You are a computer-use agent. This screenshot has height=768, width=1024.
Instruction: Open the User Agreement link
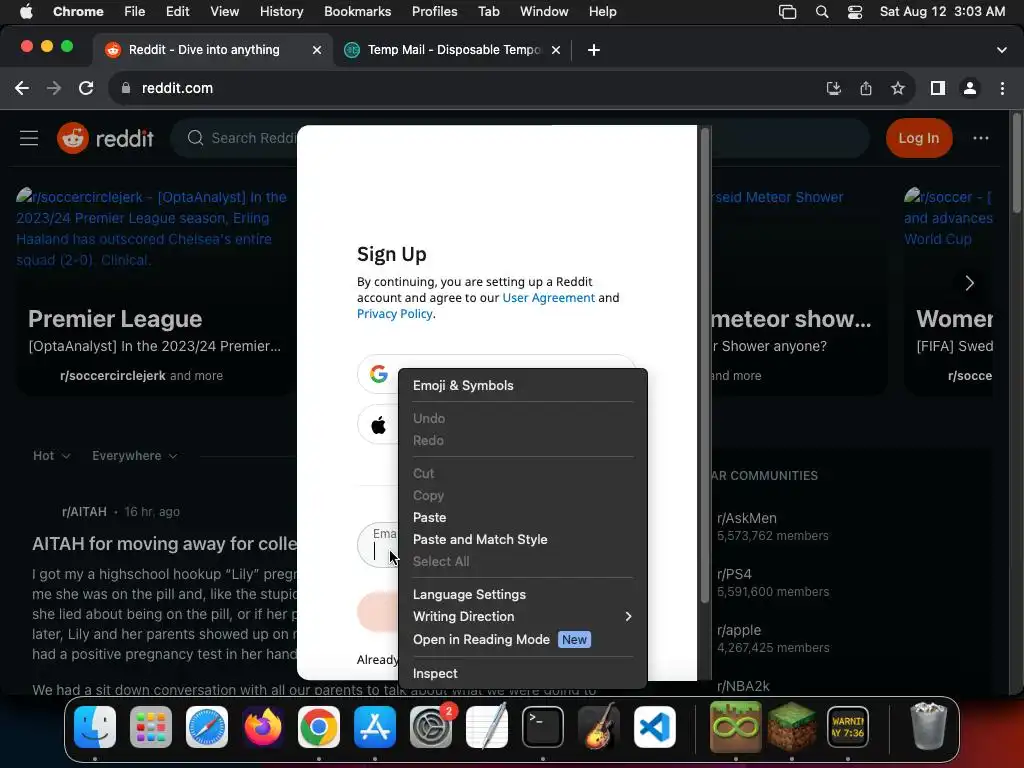549,298
